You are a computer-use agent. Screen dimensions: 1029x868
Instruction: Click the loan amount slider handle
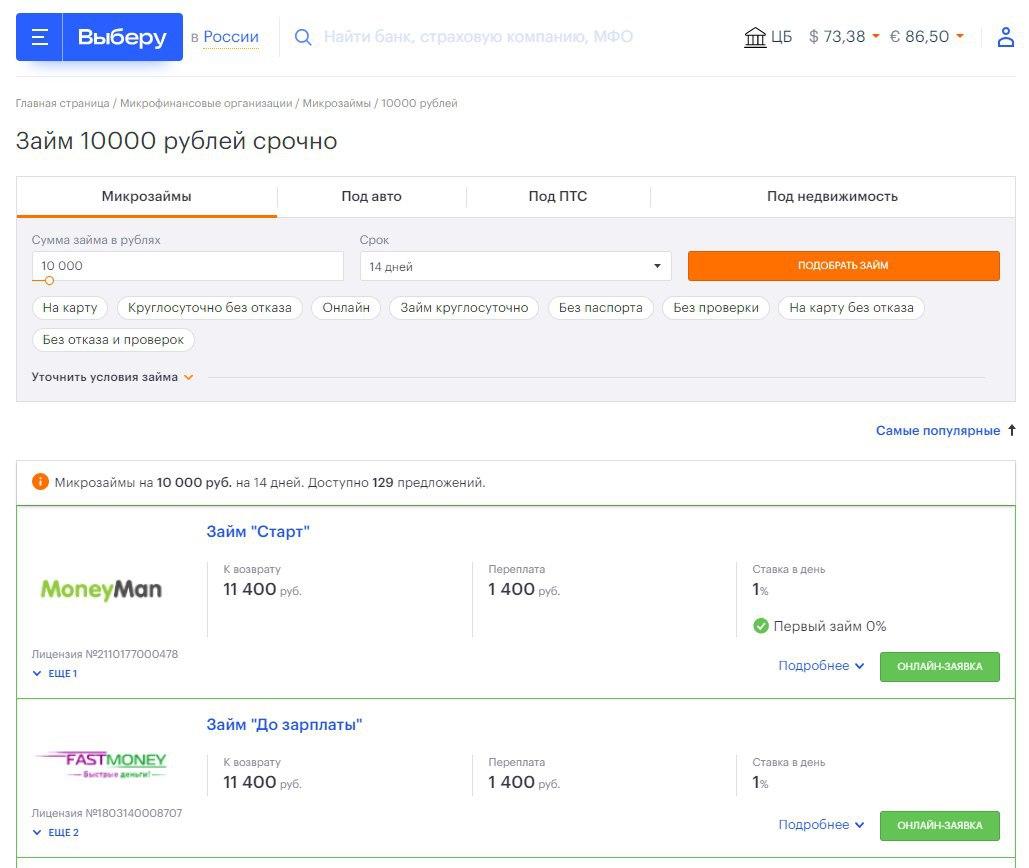click(x=49, y=281)
